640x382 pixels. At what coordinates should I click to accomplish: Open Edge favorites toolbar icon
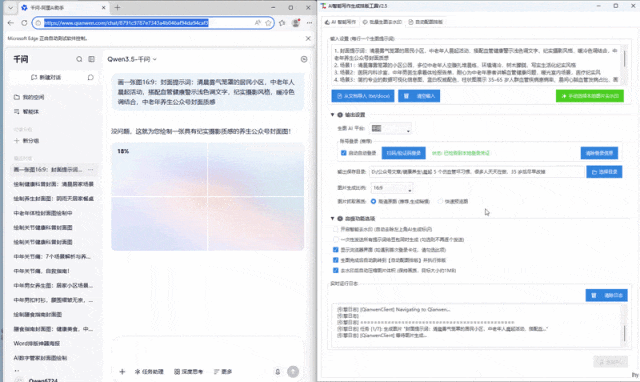click(282, 23)
